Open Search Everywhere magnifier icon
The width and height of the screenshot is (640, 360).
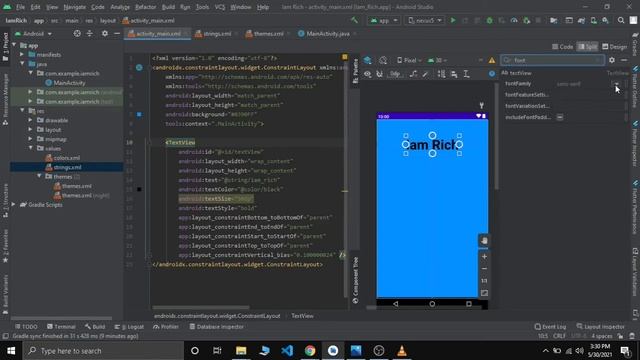click(x=621, y=20)
